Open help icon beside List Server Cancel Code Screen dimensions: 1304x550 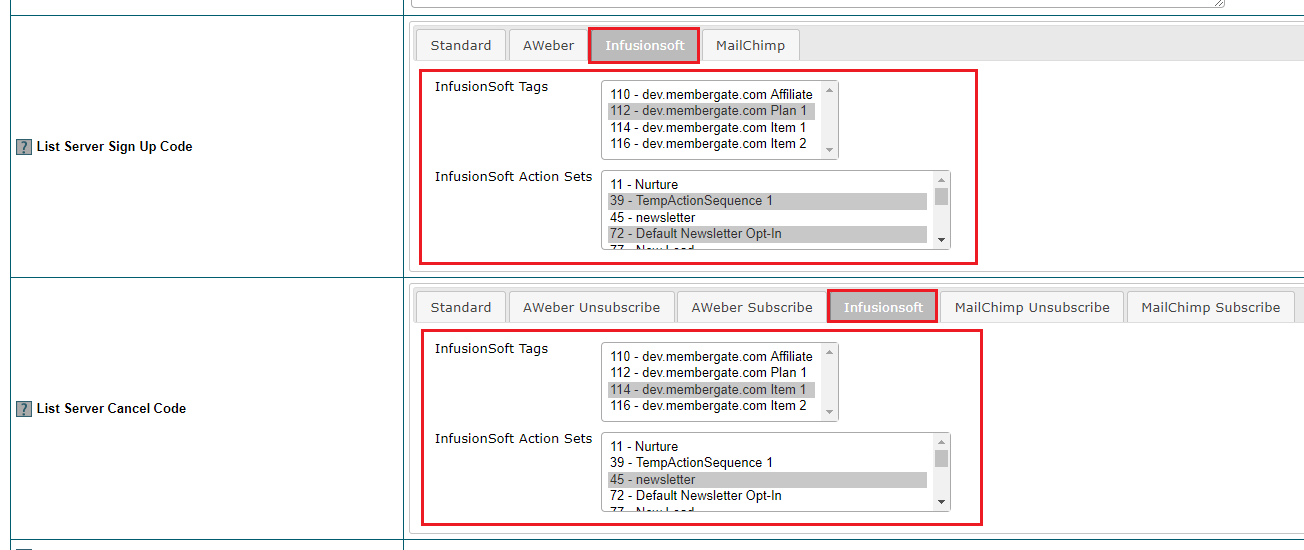pyautogui.click(x=24, y=409)
